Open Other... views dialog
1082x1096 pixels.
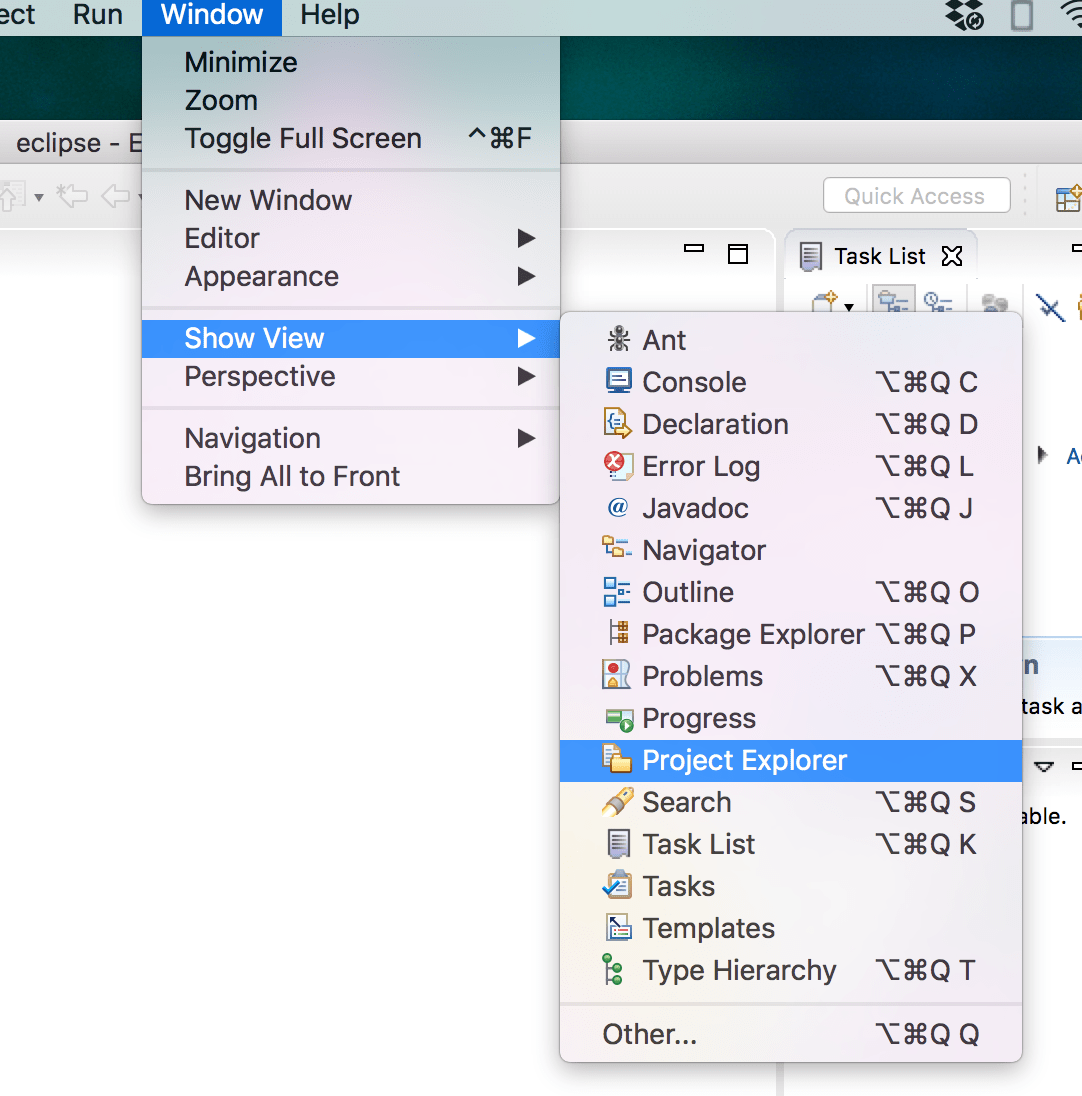tap(791, 1034)
